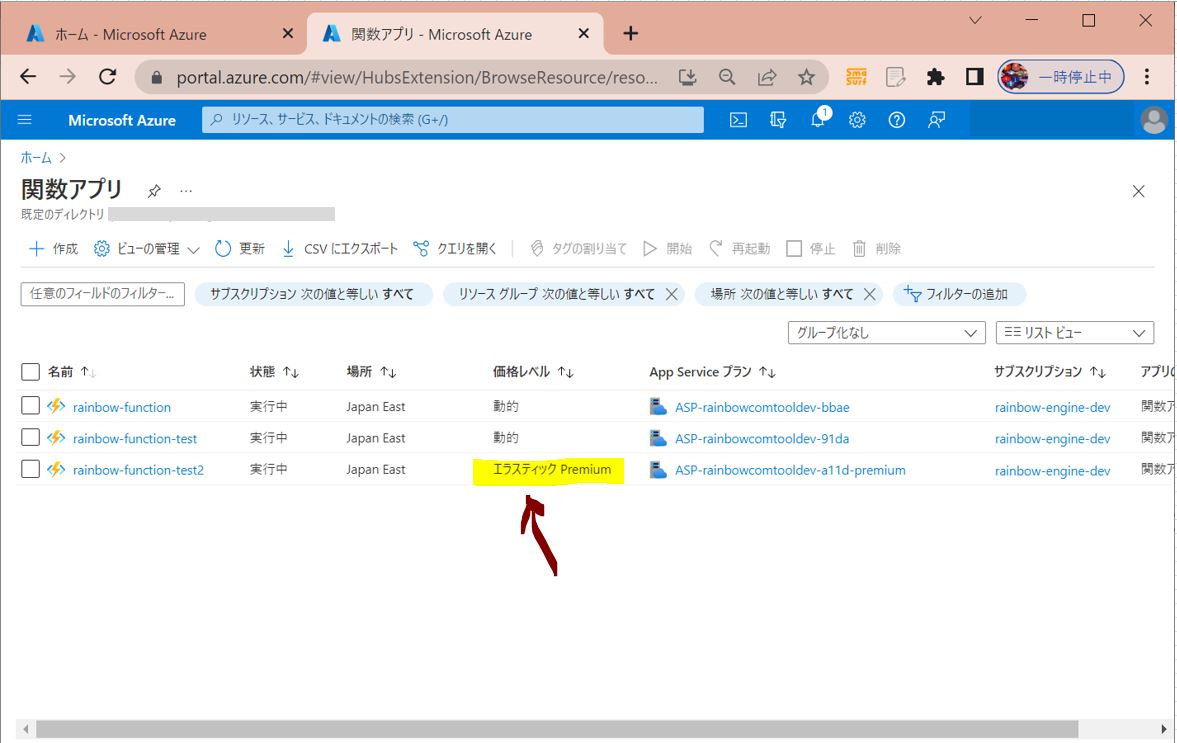The image size is (1177, 743).
Task: Open the help question mark icon
Action: 897,120
